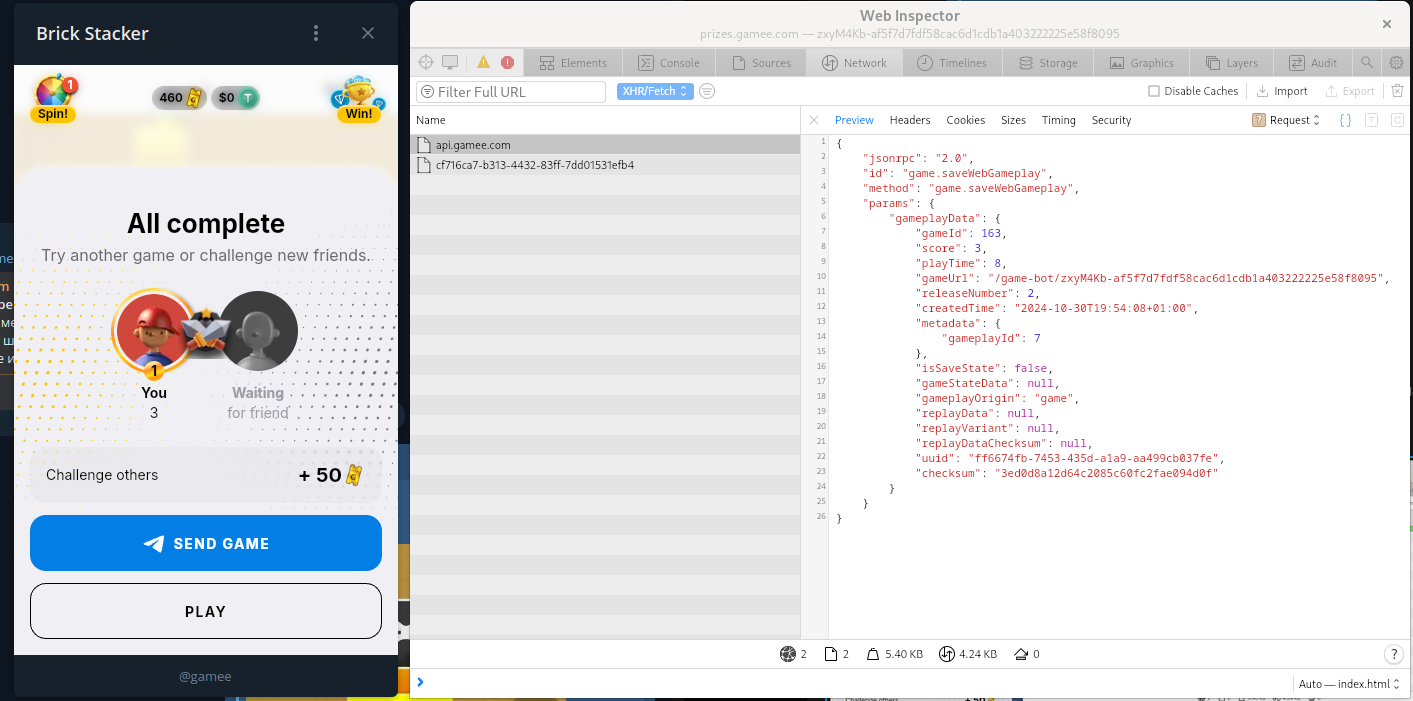The height and width of the screenshot is (701, 1413).
Task: Open the Request/Response selector dropdown
Action: [1287, 120]
